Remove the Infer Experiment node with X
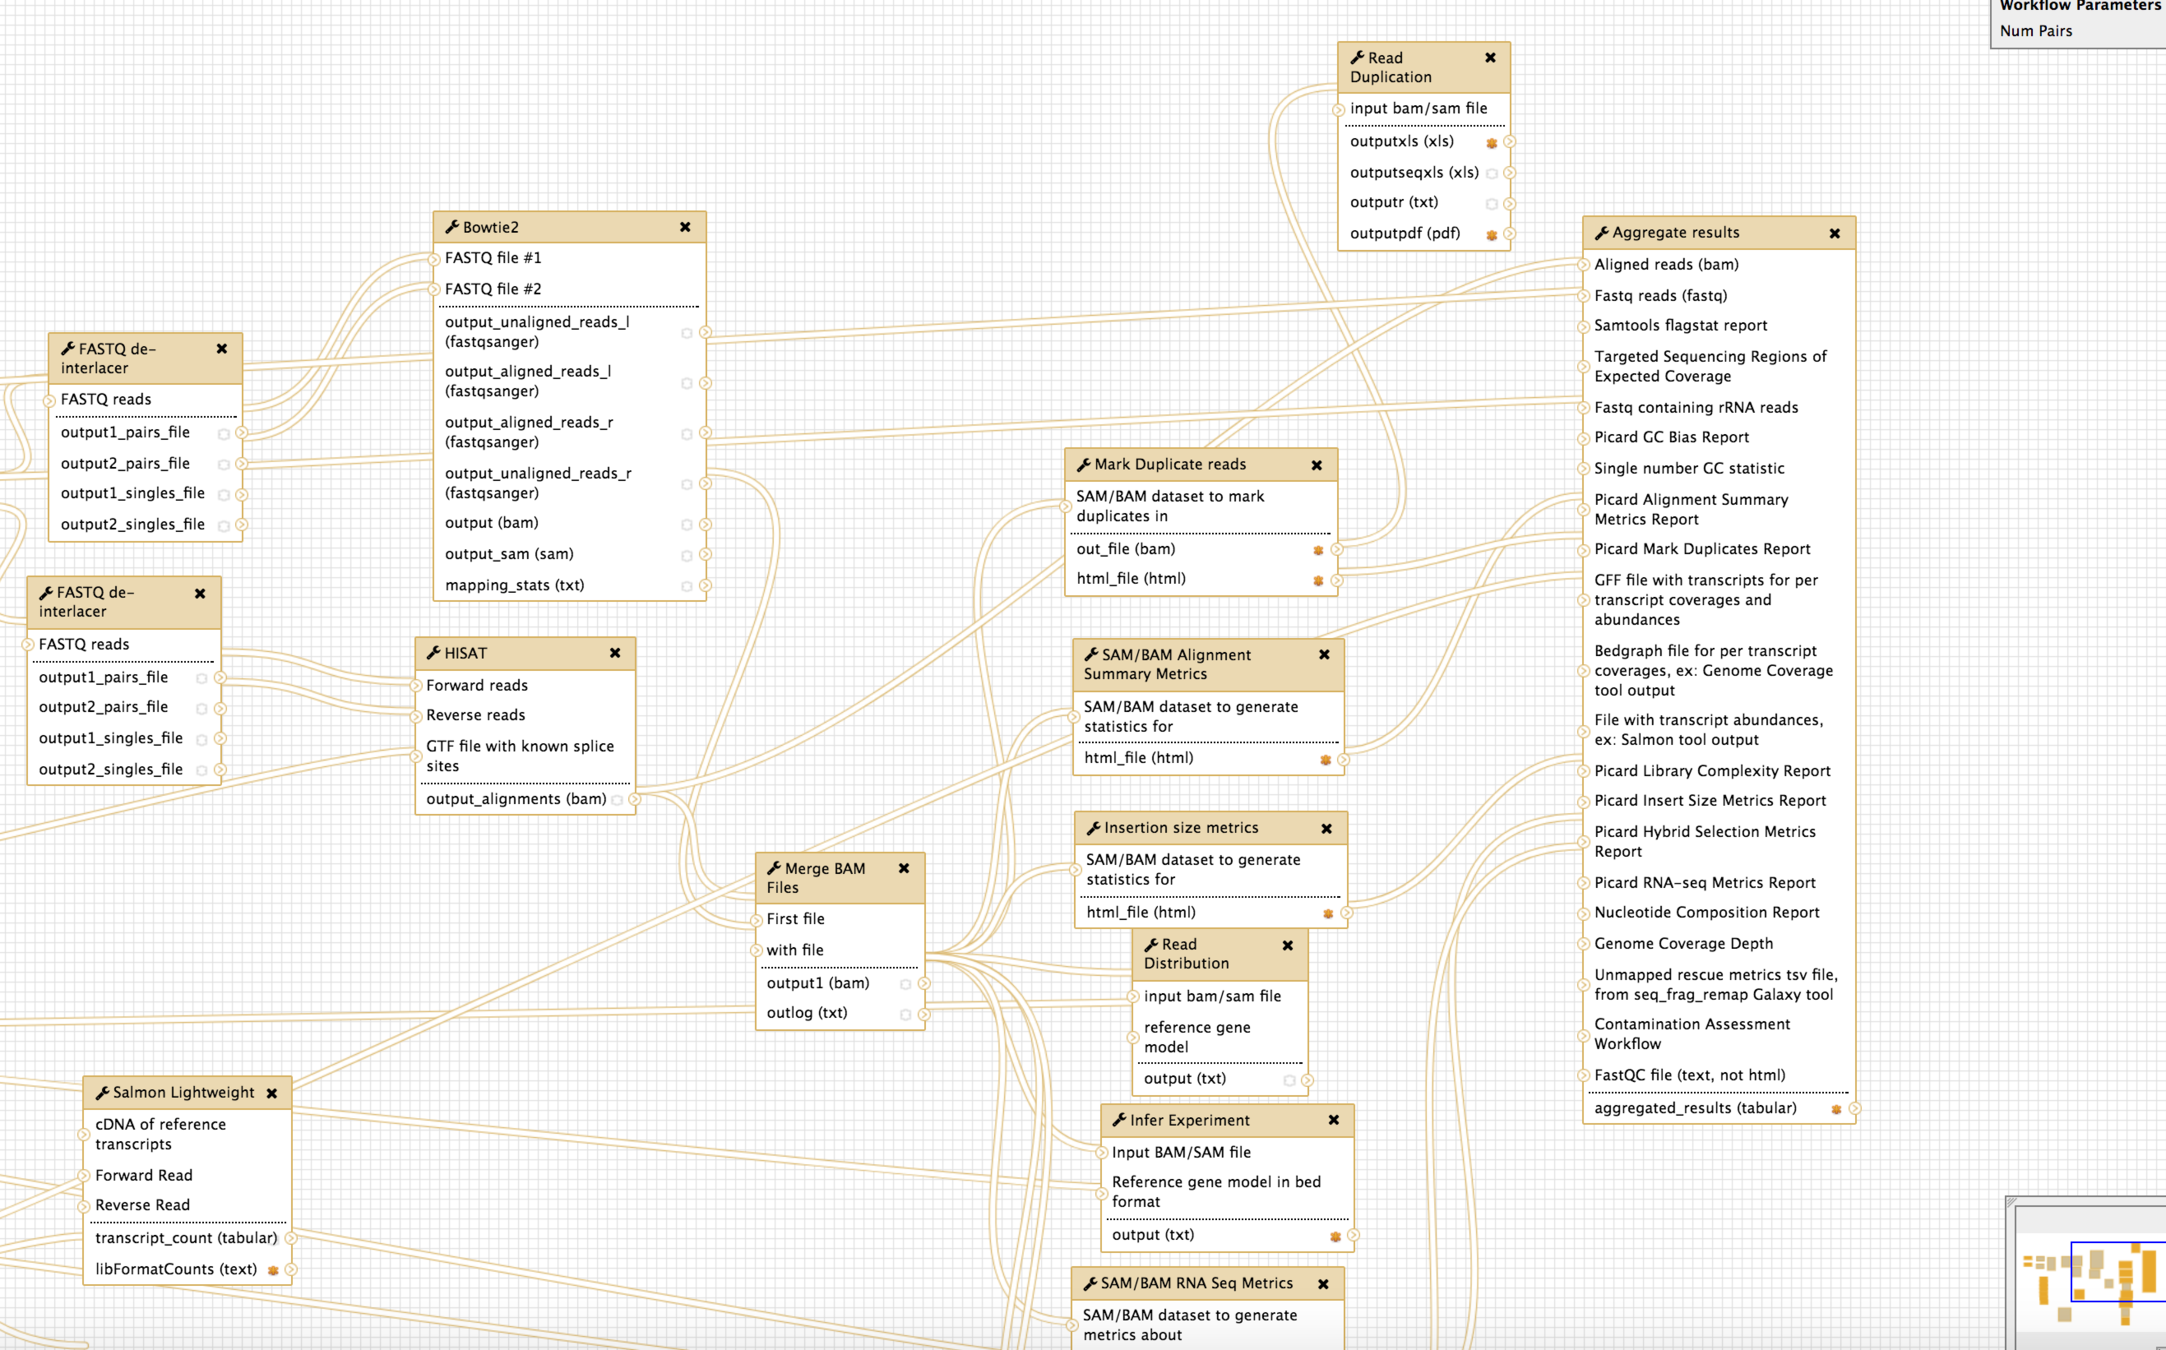The image size is (2166, 1350). pos(1333,1120)
